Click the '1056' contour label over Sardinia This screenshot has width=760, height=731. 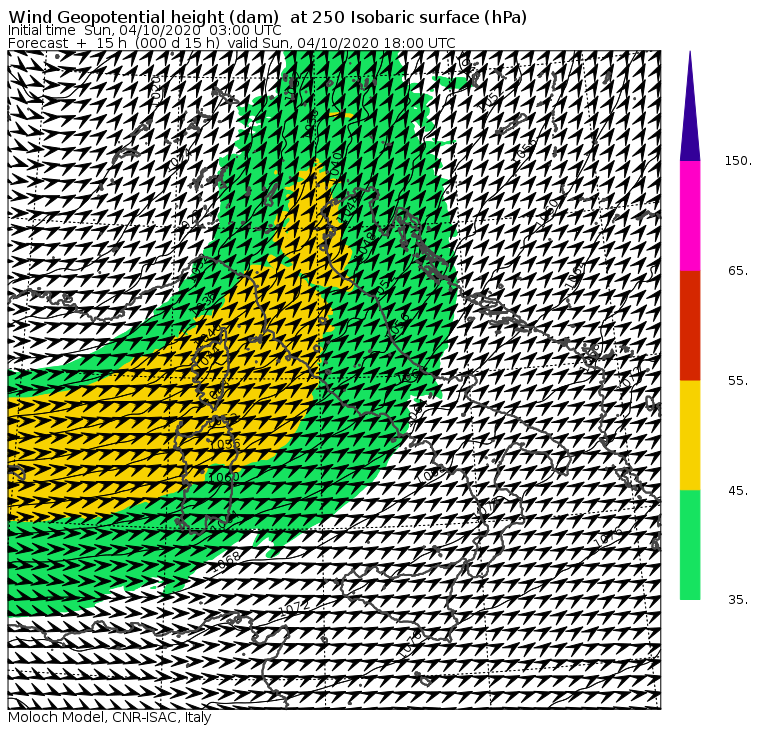coord(225,444)
